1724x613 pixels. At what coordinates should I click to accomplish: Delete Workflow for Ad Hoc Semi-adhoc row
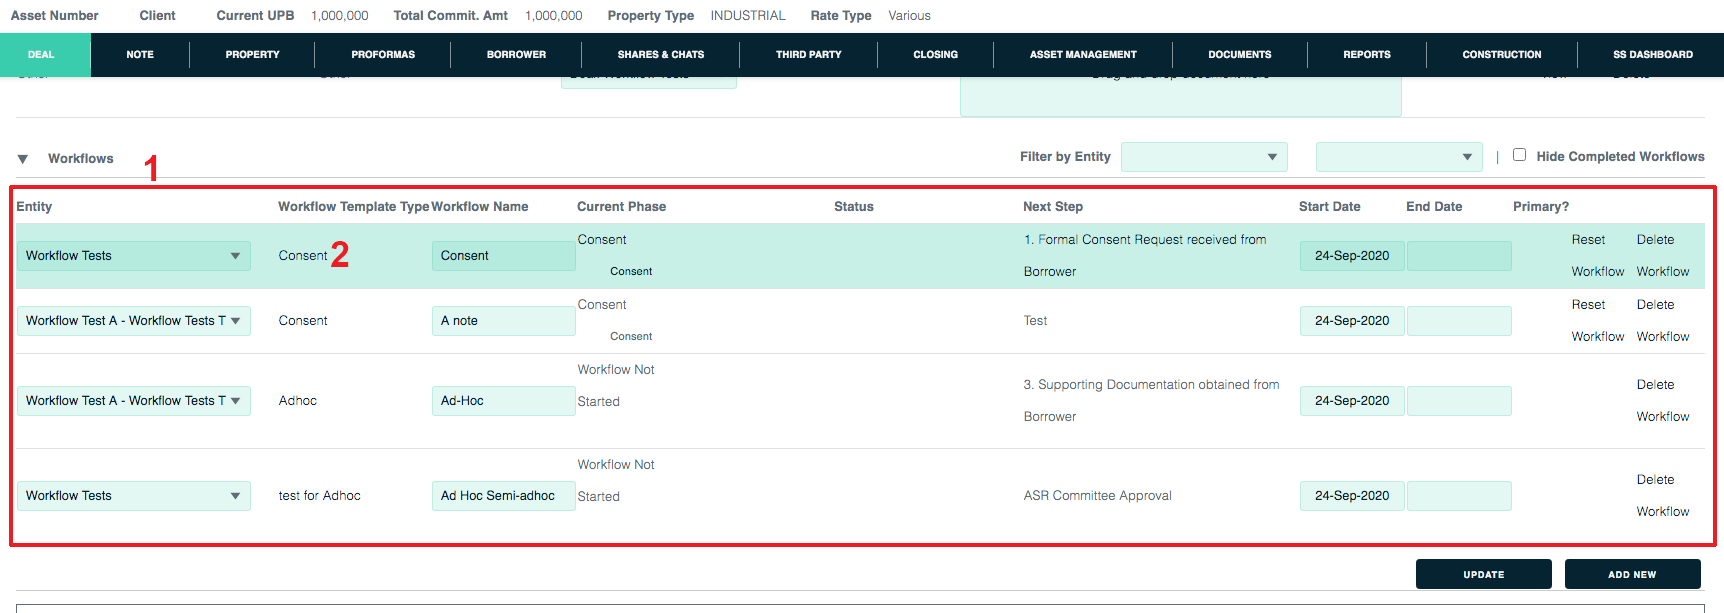tap(1663, 496)
